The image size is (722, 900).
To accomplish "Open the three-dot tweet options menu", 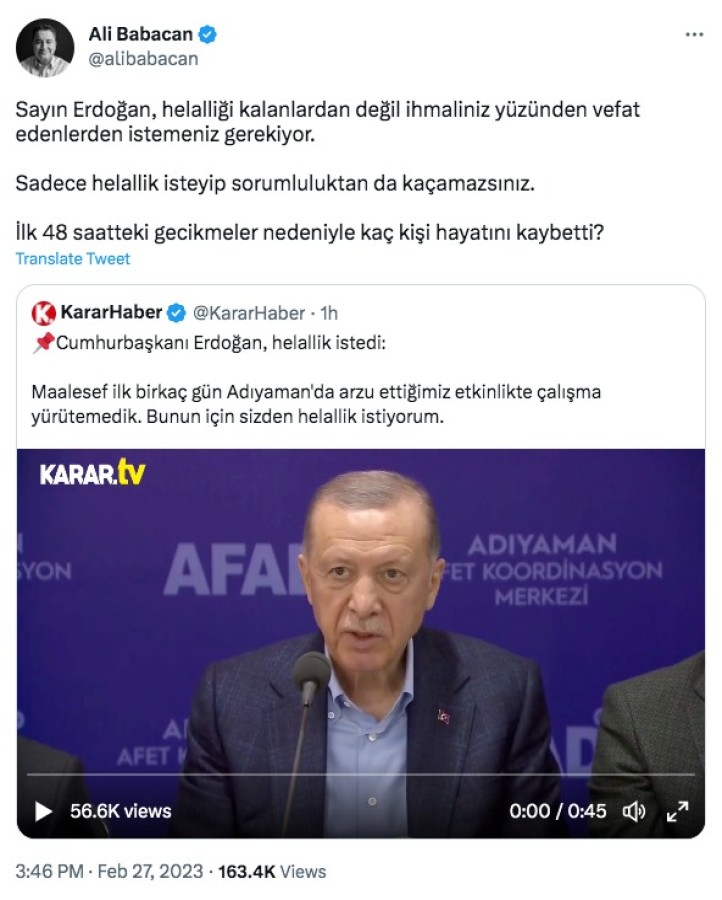I will (x=694, y=35).
